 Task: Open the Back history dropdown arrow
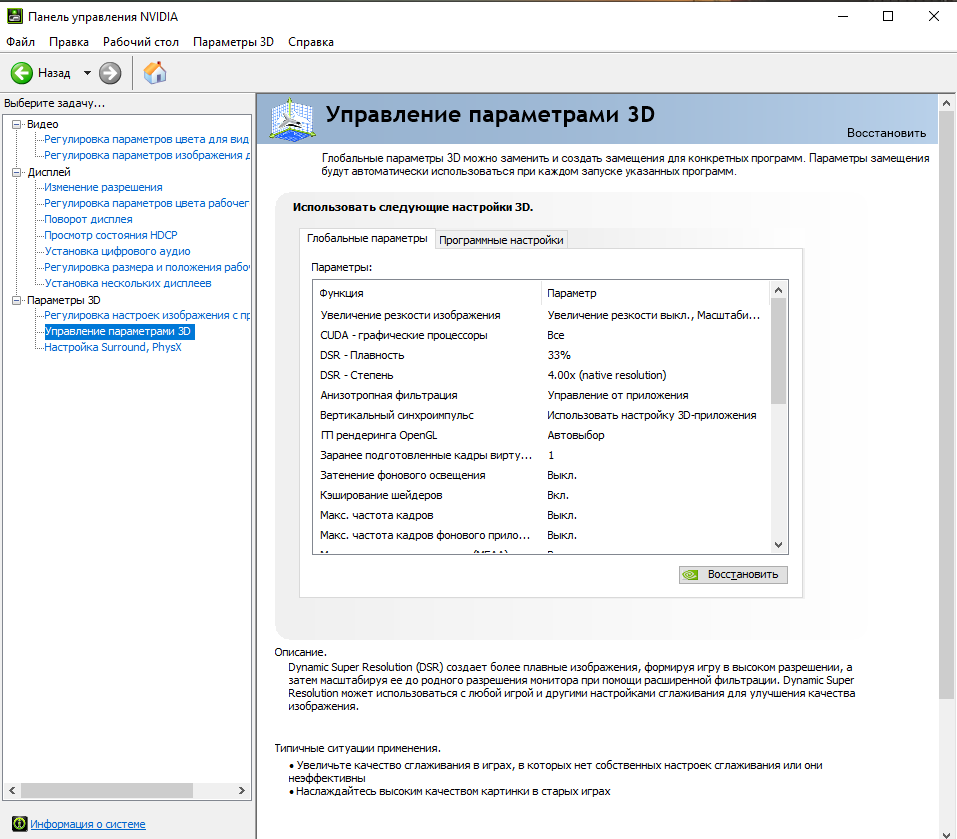[87, 73]
